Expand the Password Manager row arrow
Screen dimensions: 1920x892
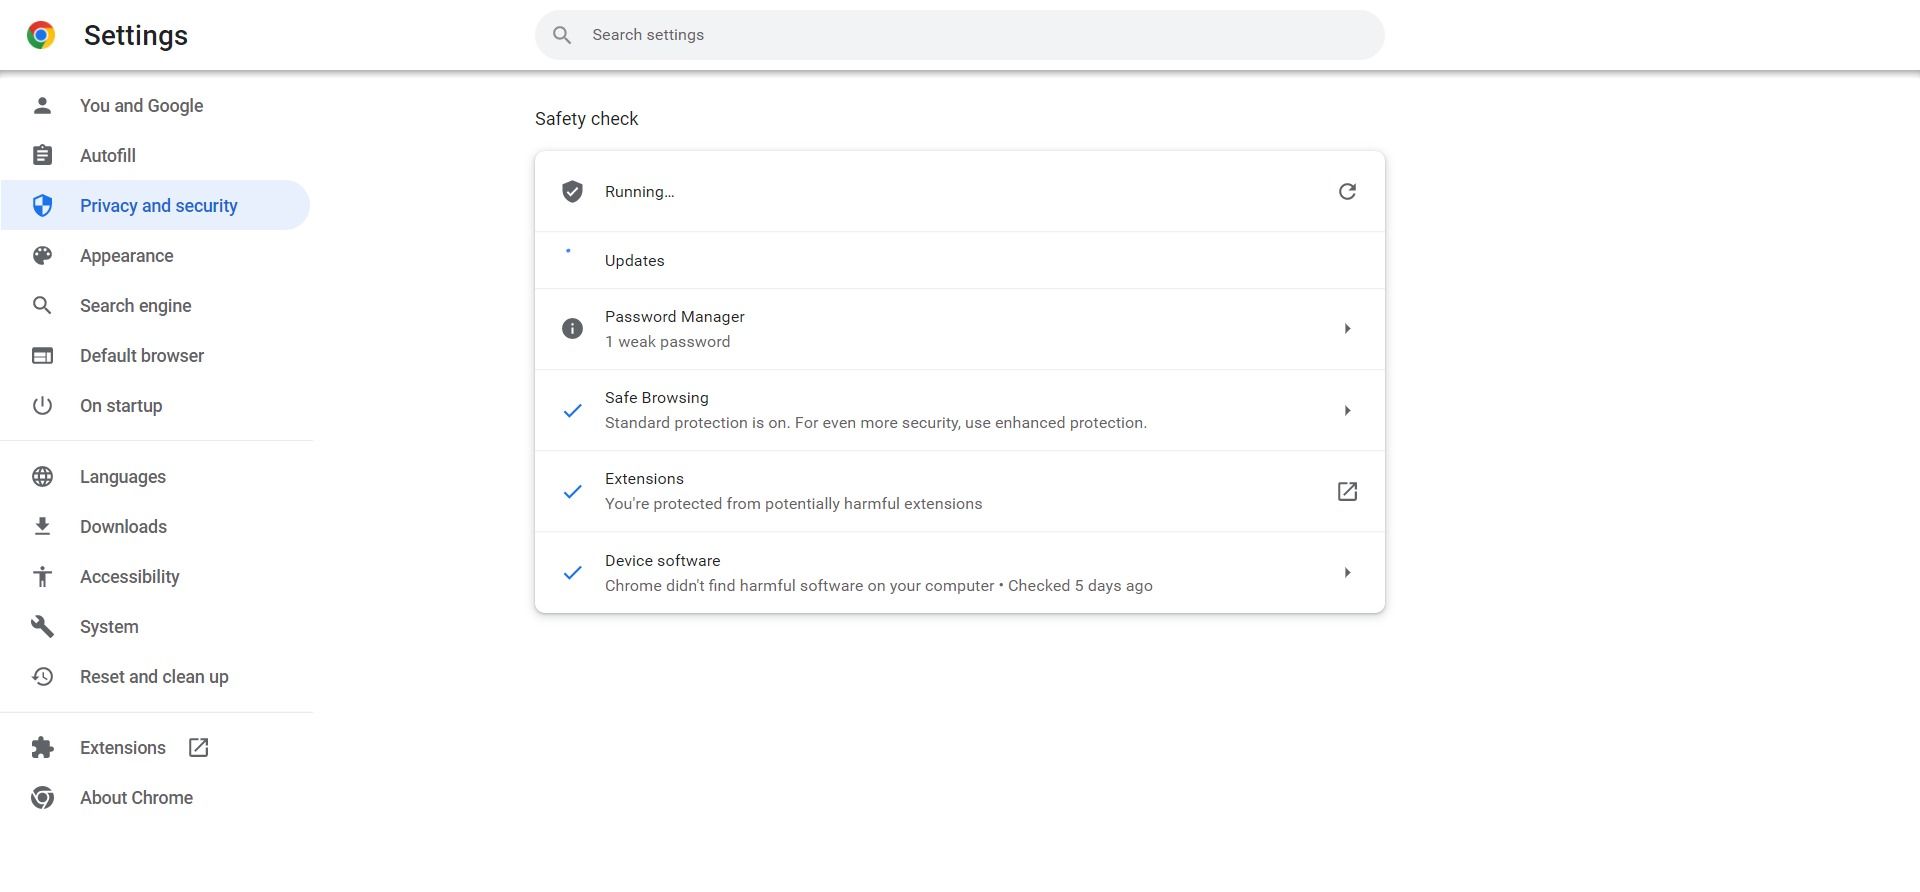(1347, 329)
